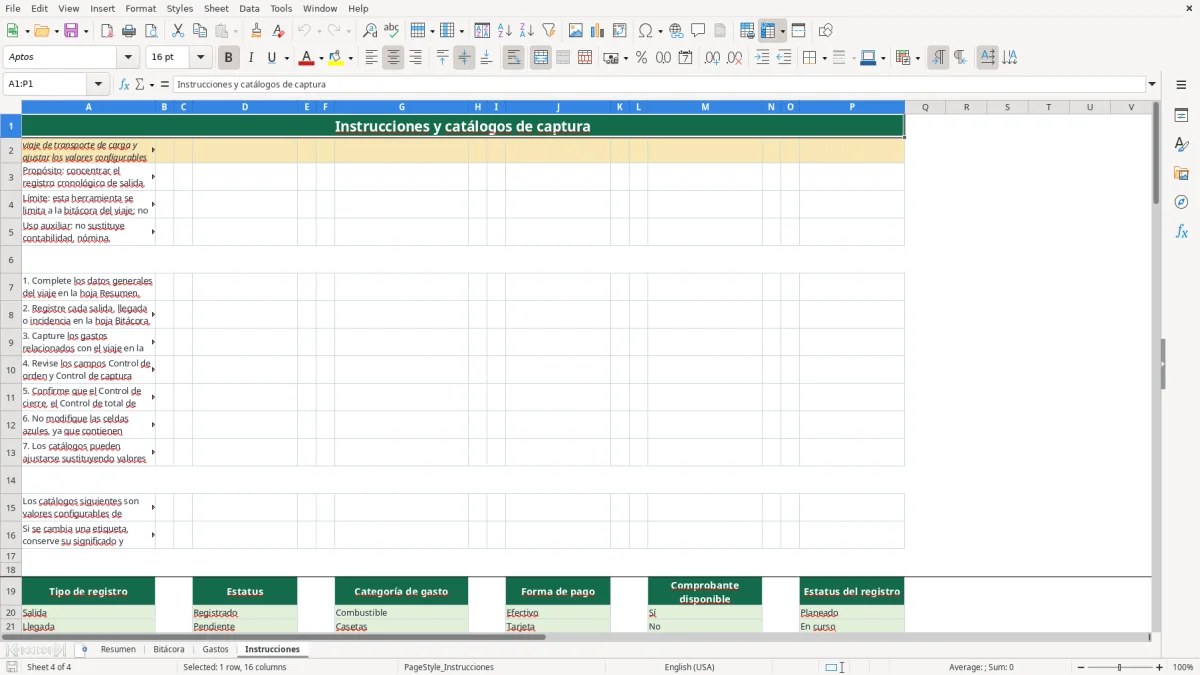This screenshot has width=1200, height=675.
Task: Toggle Underline formatting
Action: click(271, 58)
